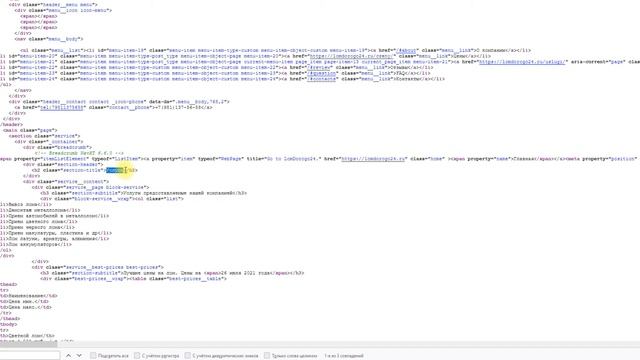The width and height of the screenshot is (640, 360).
Task: Click the 'Прием цветного лома' line
Action: pos(39,221)
